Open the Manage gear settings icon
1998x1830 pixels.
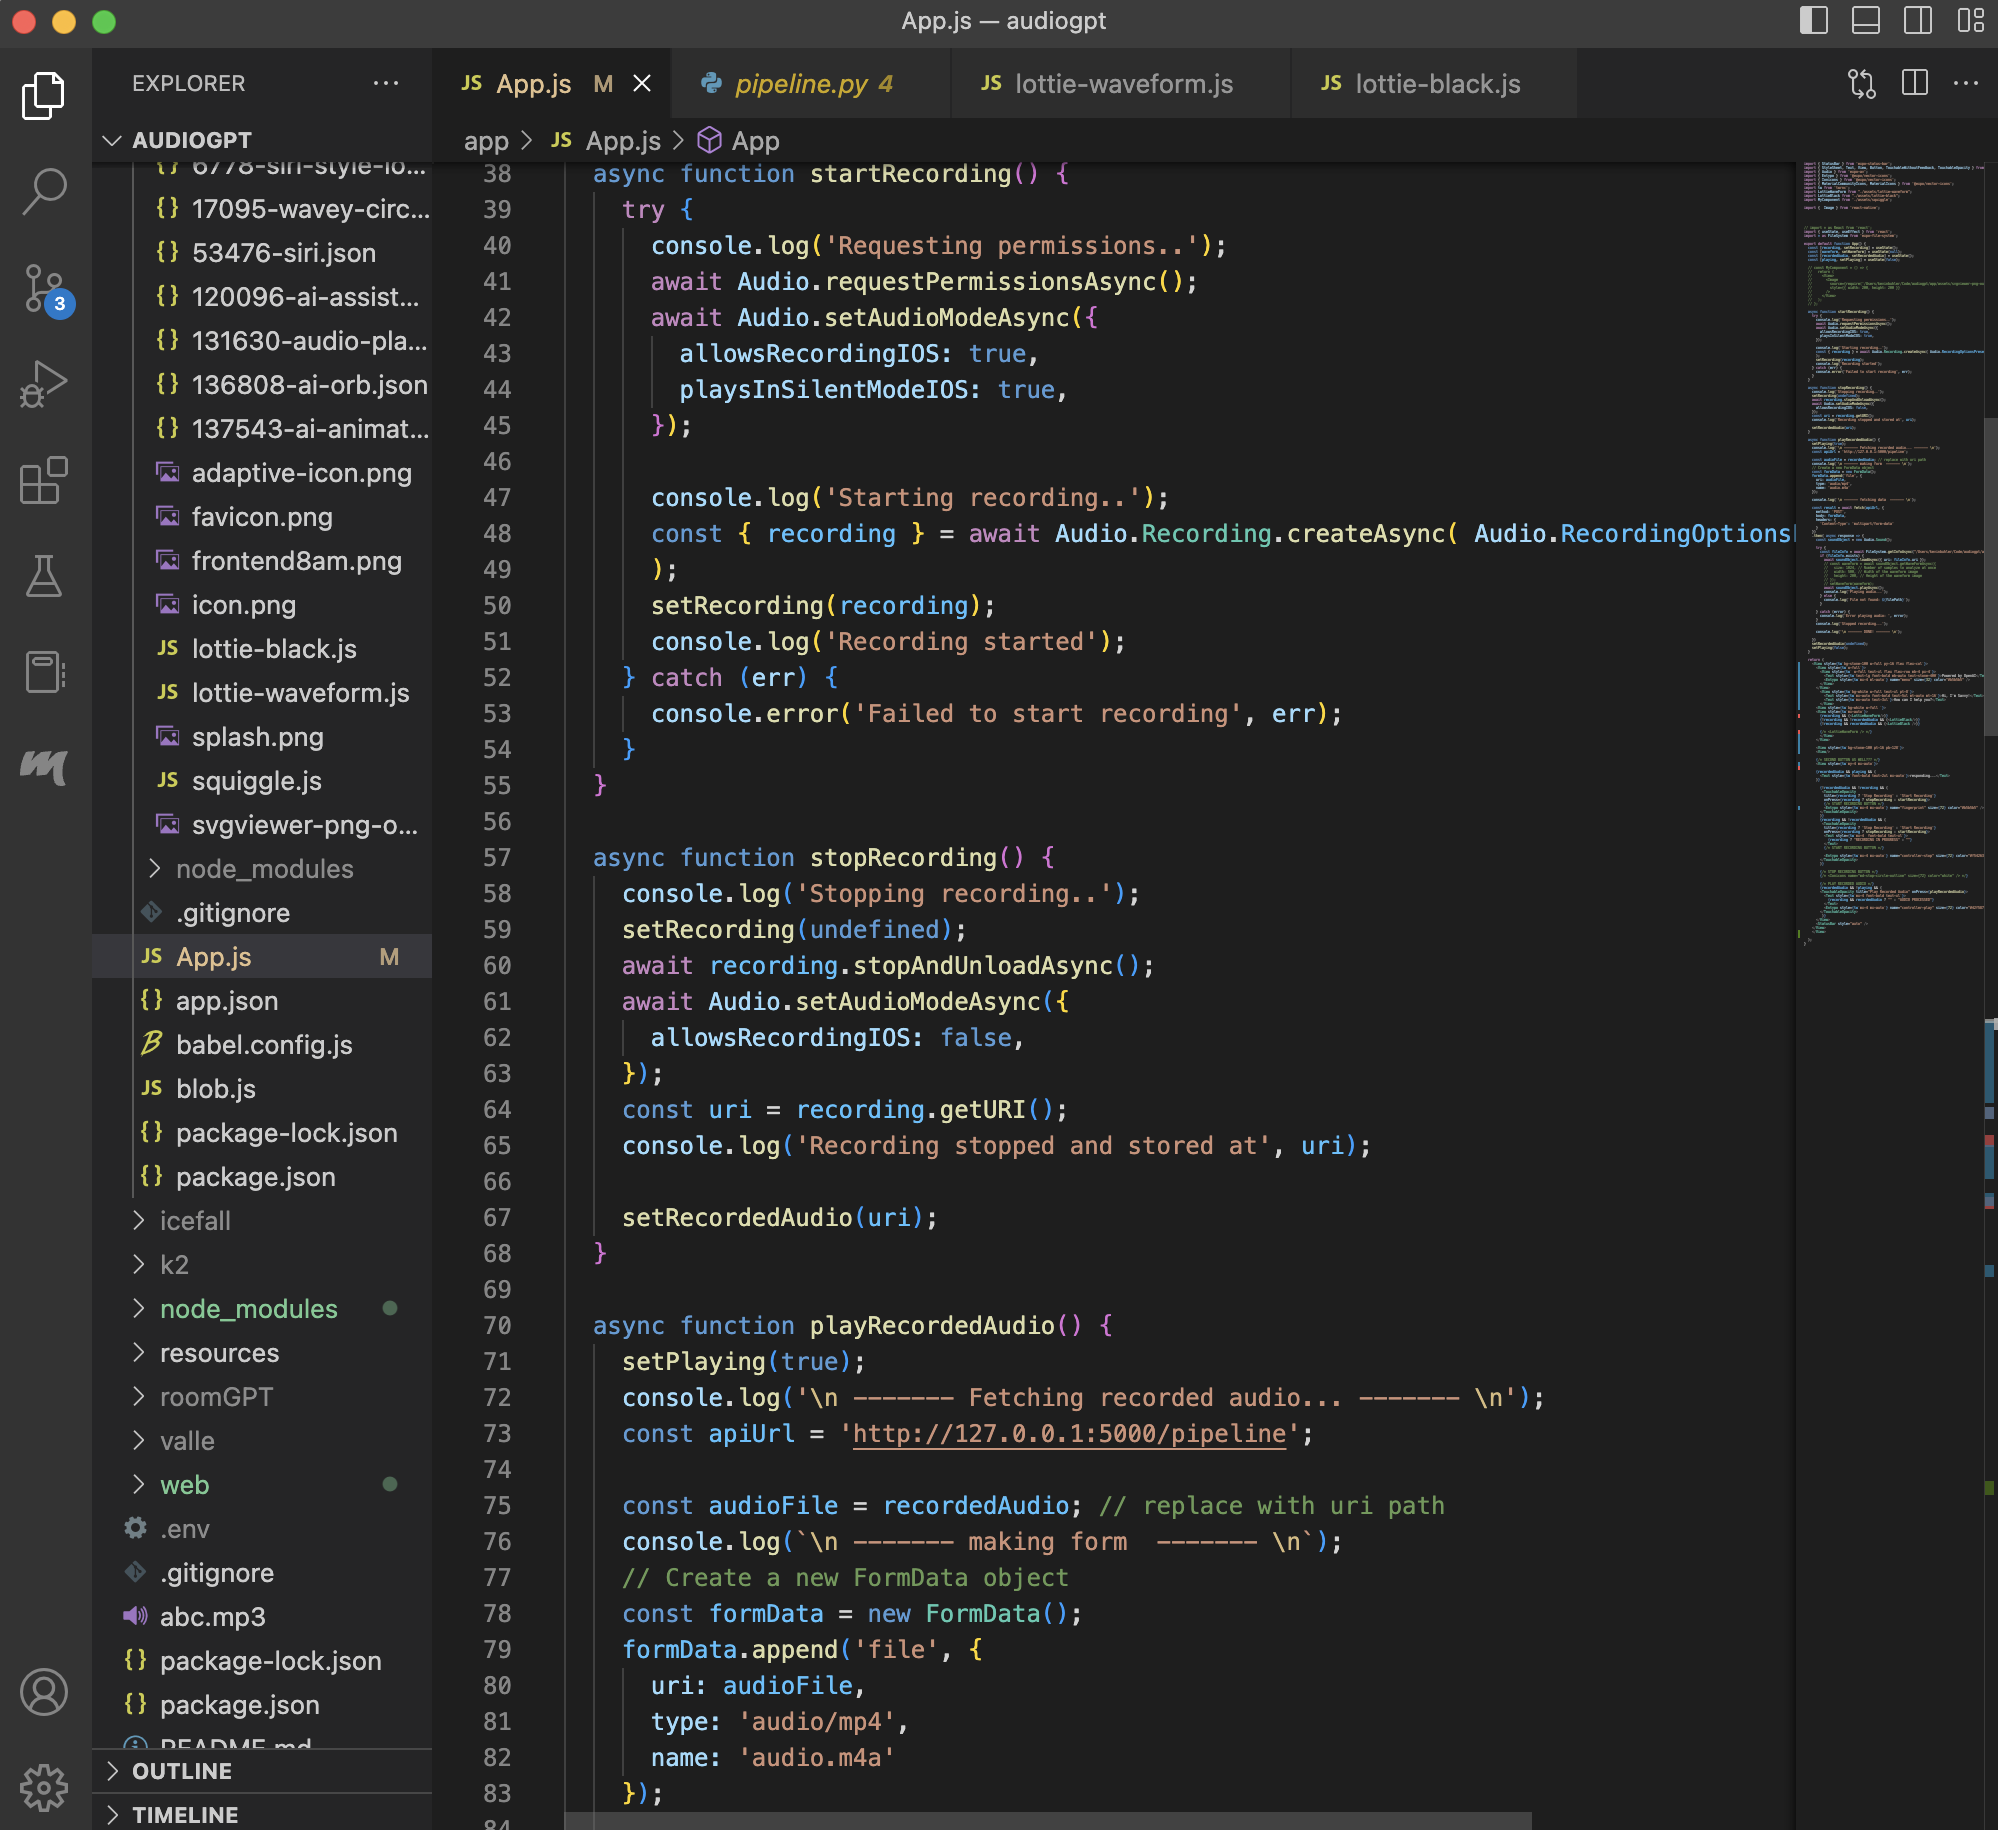[x=44, y=1787]
